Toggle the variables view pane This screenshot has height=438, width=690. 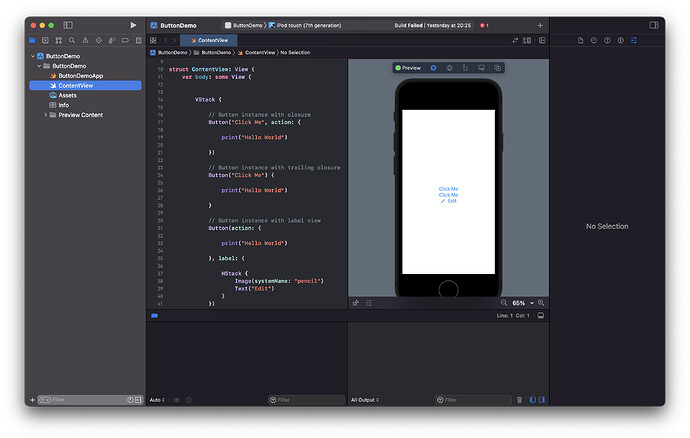[532, 400]
